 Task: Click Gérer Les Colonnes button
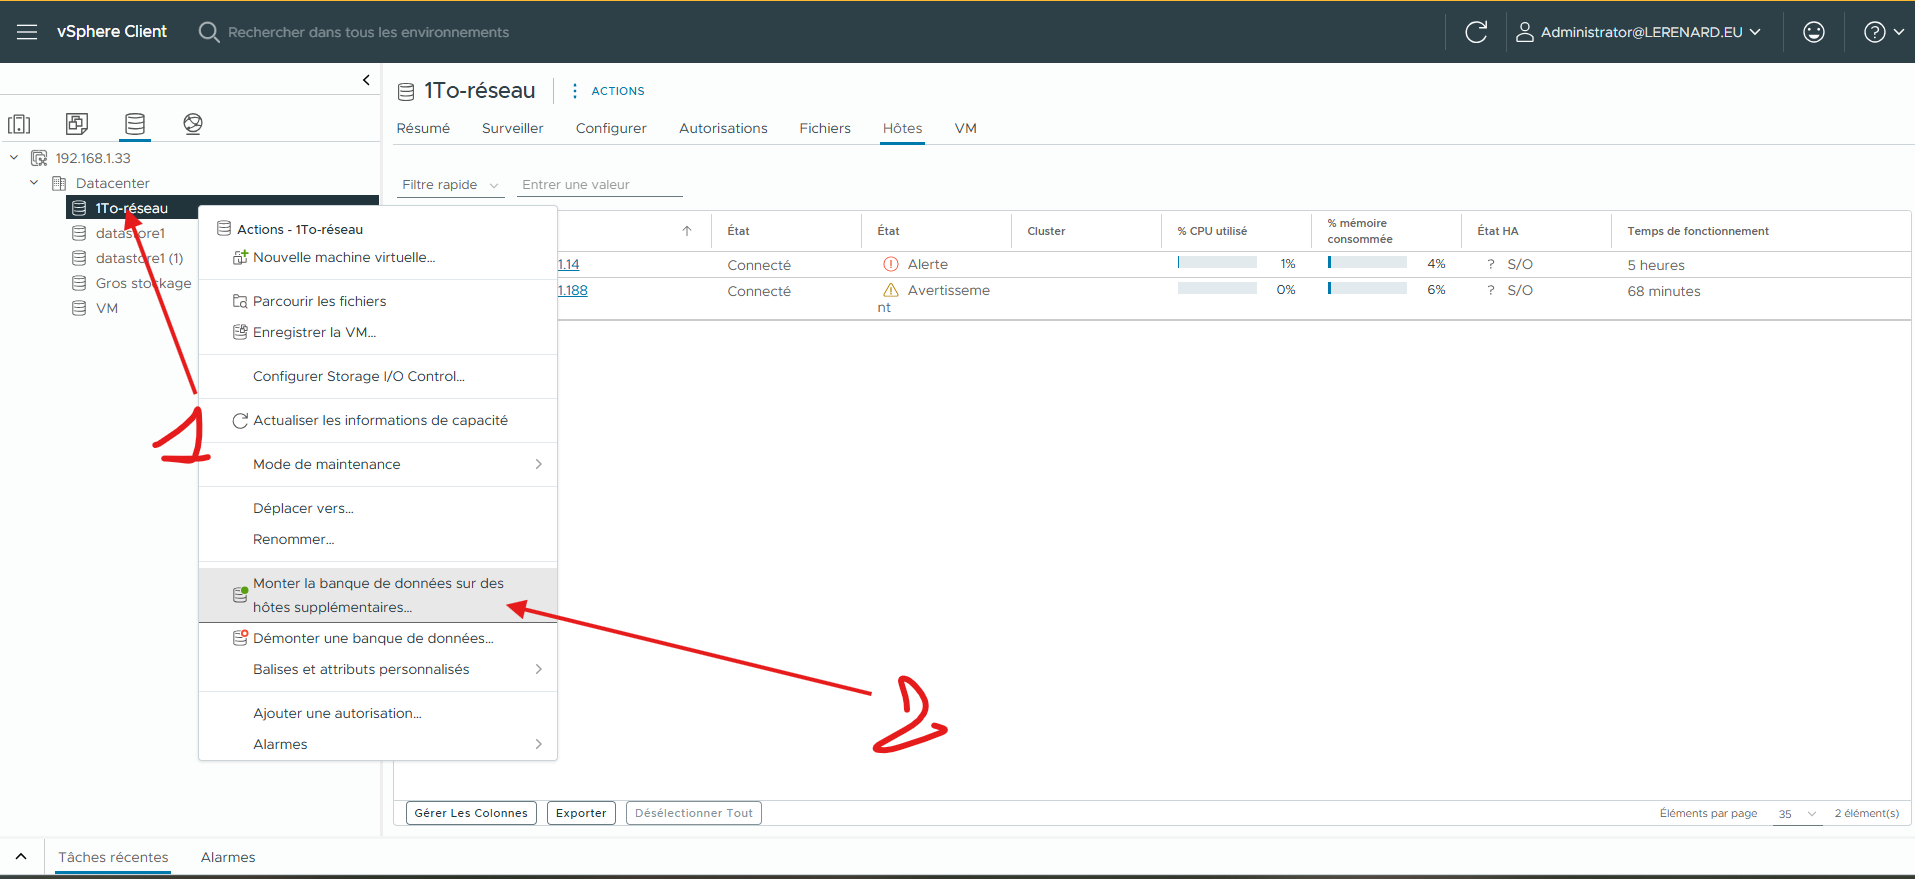pos(471,813)
